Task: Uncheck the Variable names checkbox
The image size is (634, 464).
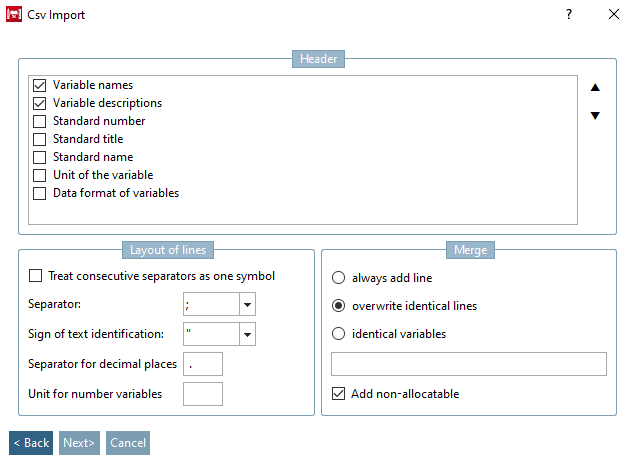Action: pyautogui.click(x=40, y=86)
